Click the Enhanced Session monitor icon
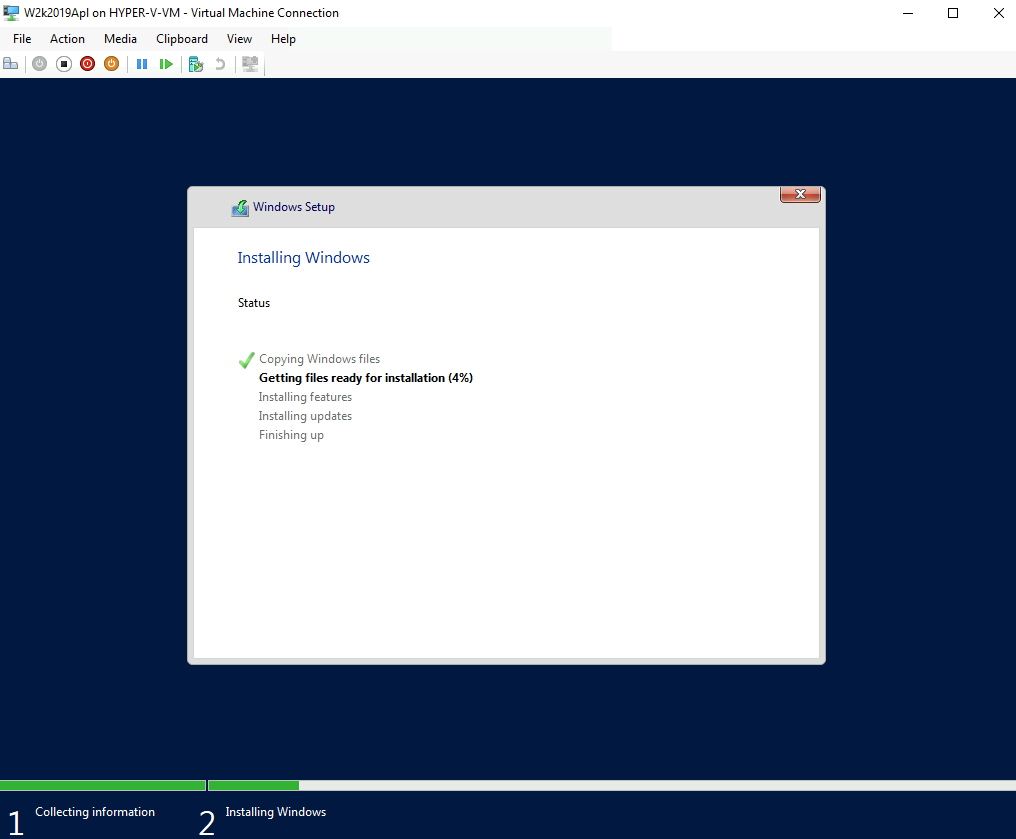The width and height of the screenshot is (1016, 839). point(250,63)
